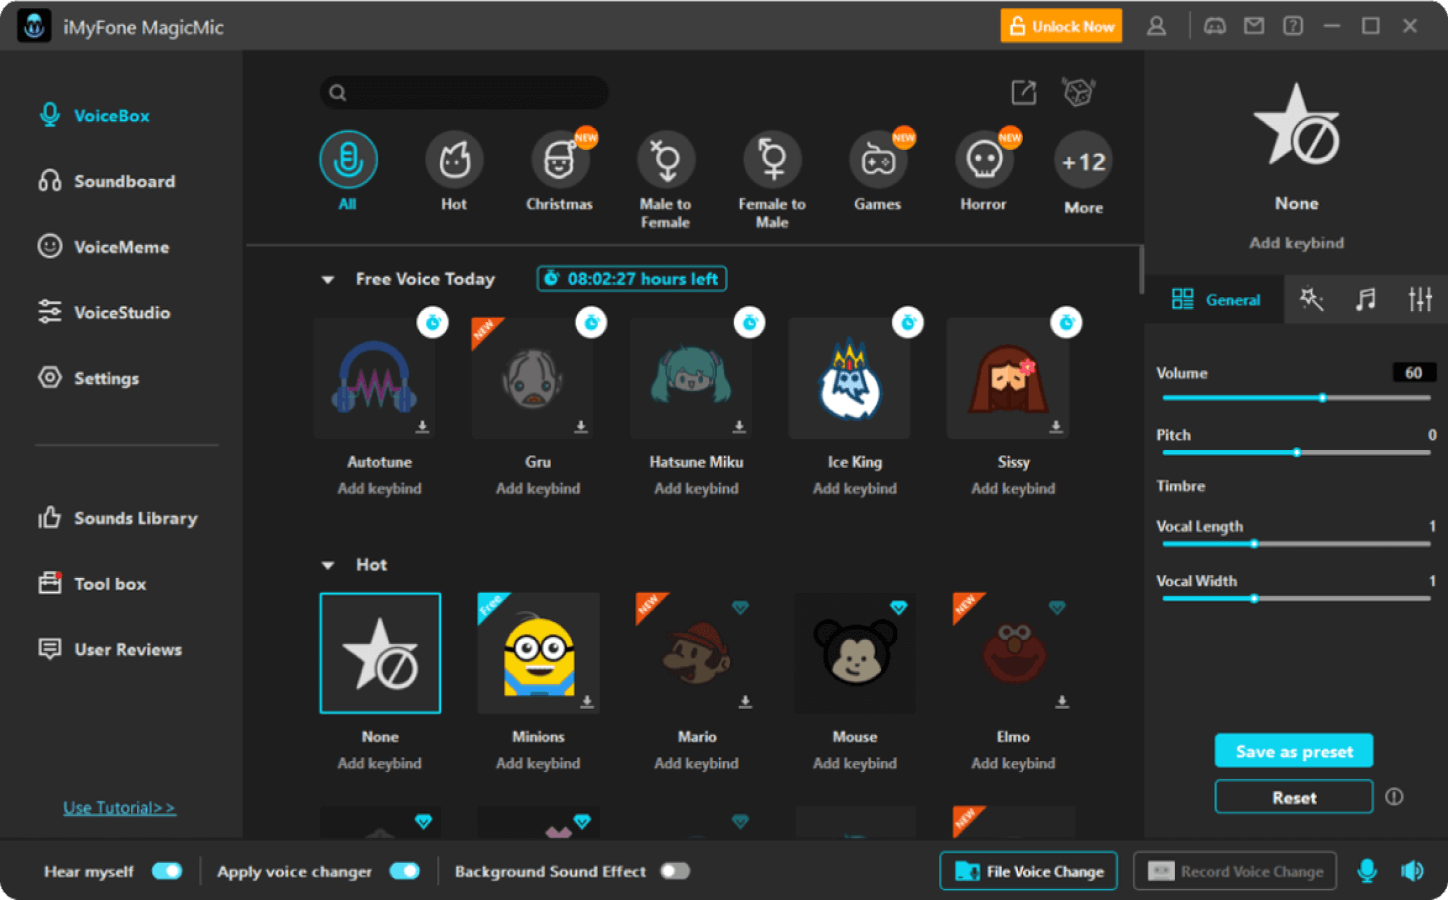Select the Mouse voice
The height and width of the screenshot is (900, 1448).
tap(855, 653)
